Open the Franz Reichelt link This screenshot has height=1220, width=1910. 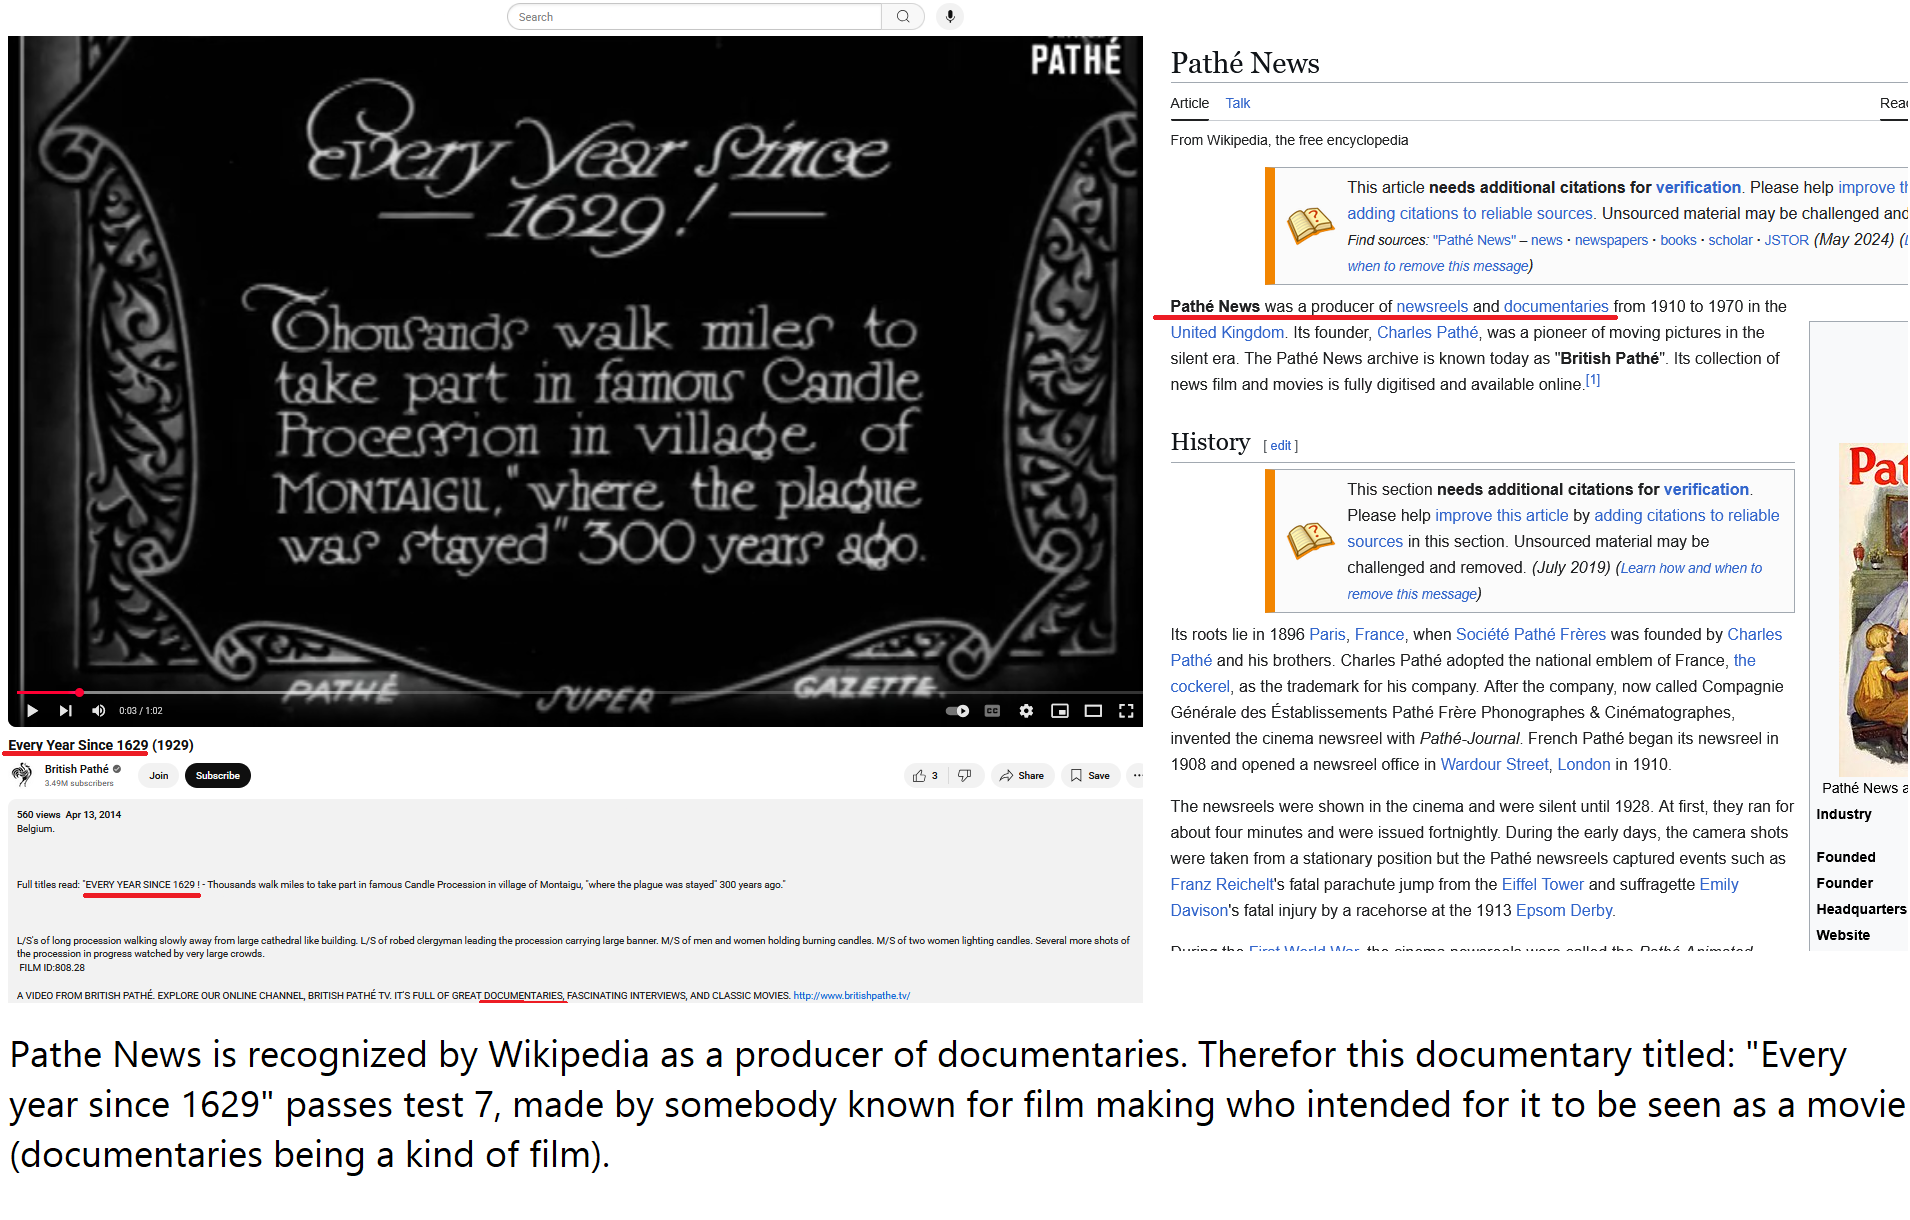1222,884
